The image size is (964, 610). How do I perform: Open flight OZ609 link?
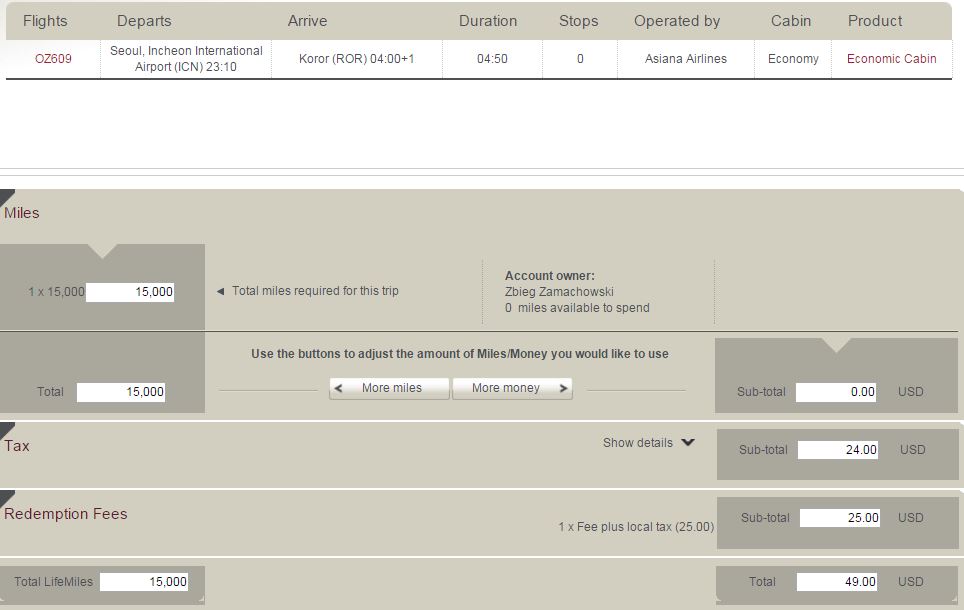(53, 58)
